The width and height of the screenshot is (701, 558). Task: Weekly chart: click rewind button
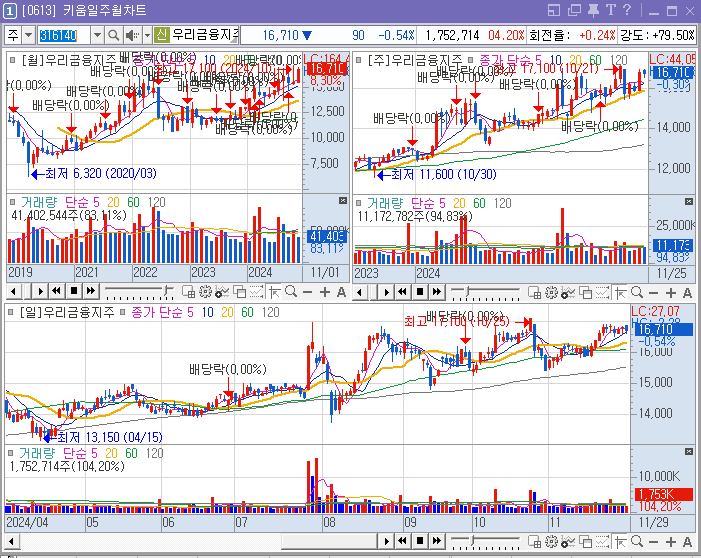(403, 292)
